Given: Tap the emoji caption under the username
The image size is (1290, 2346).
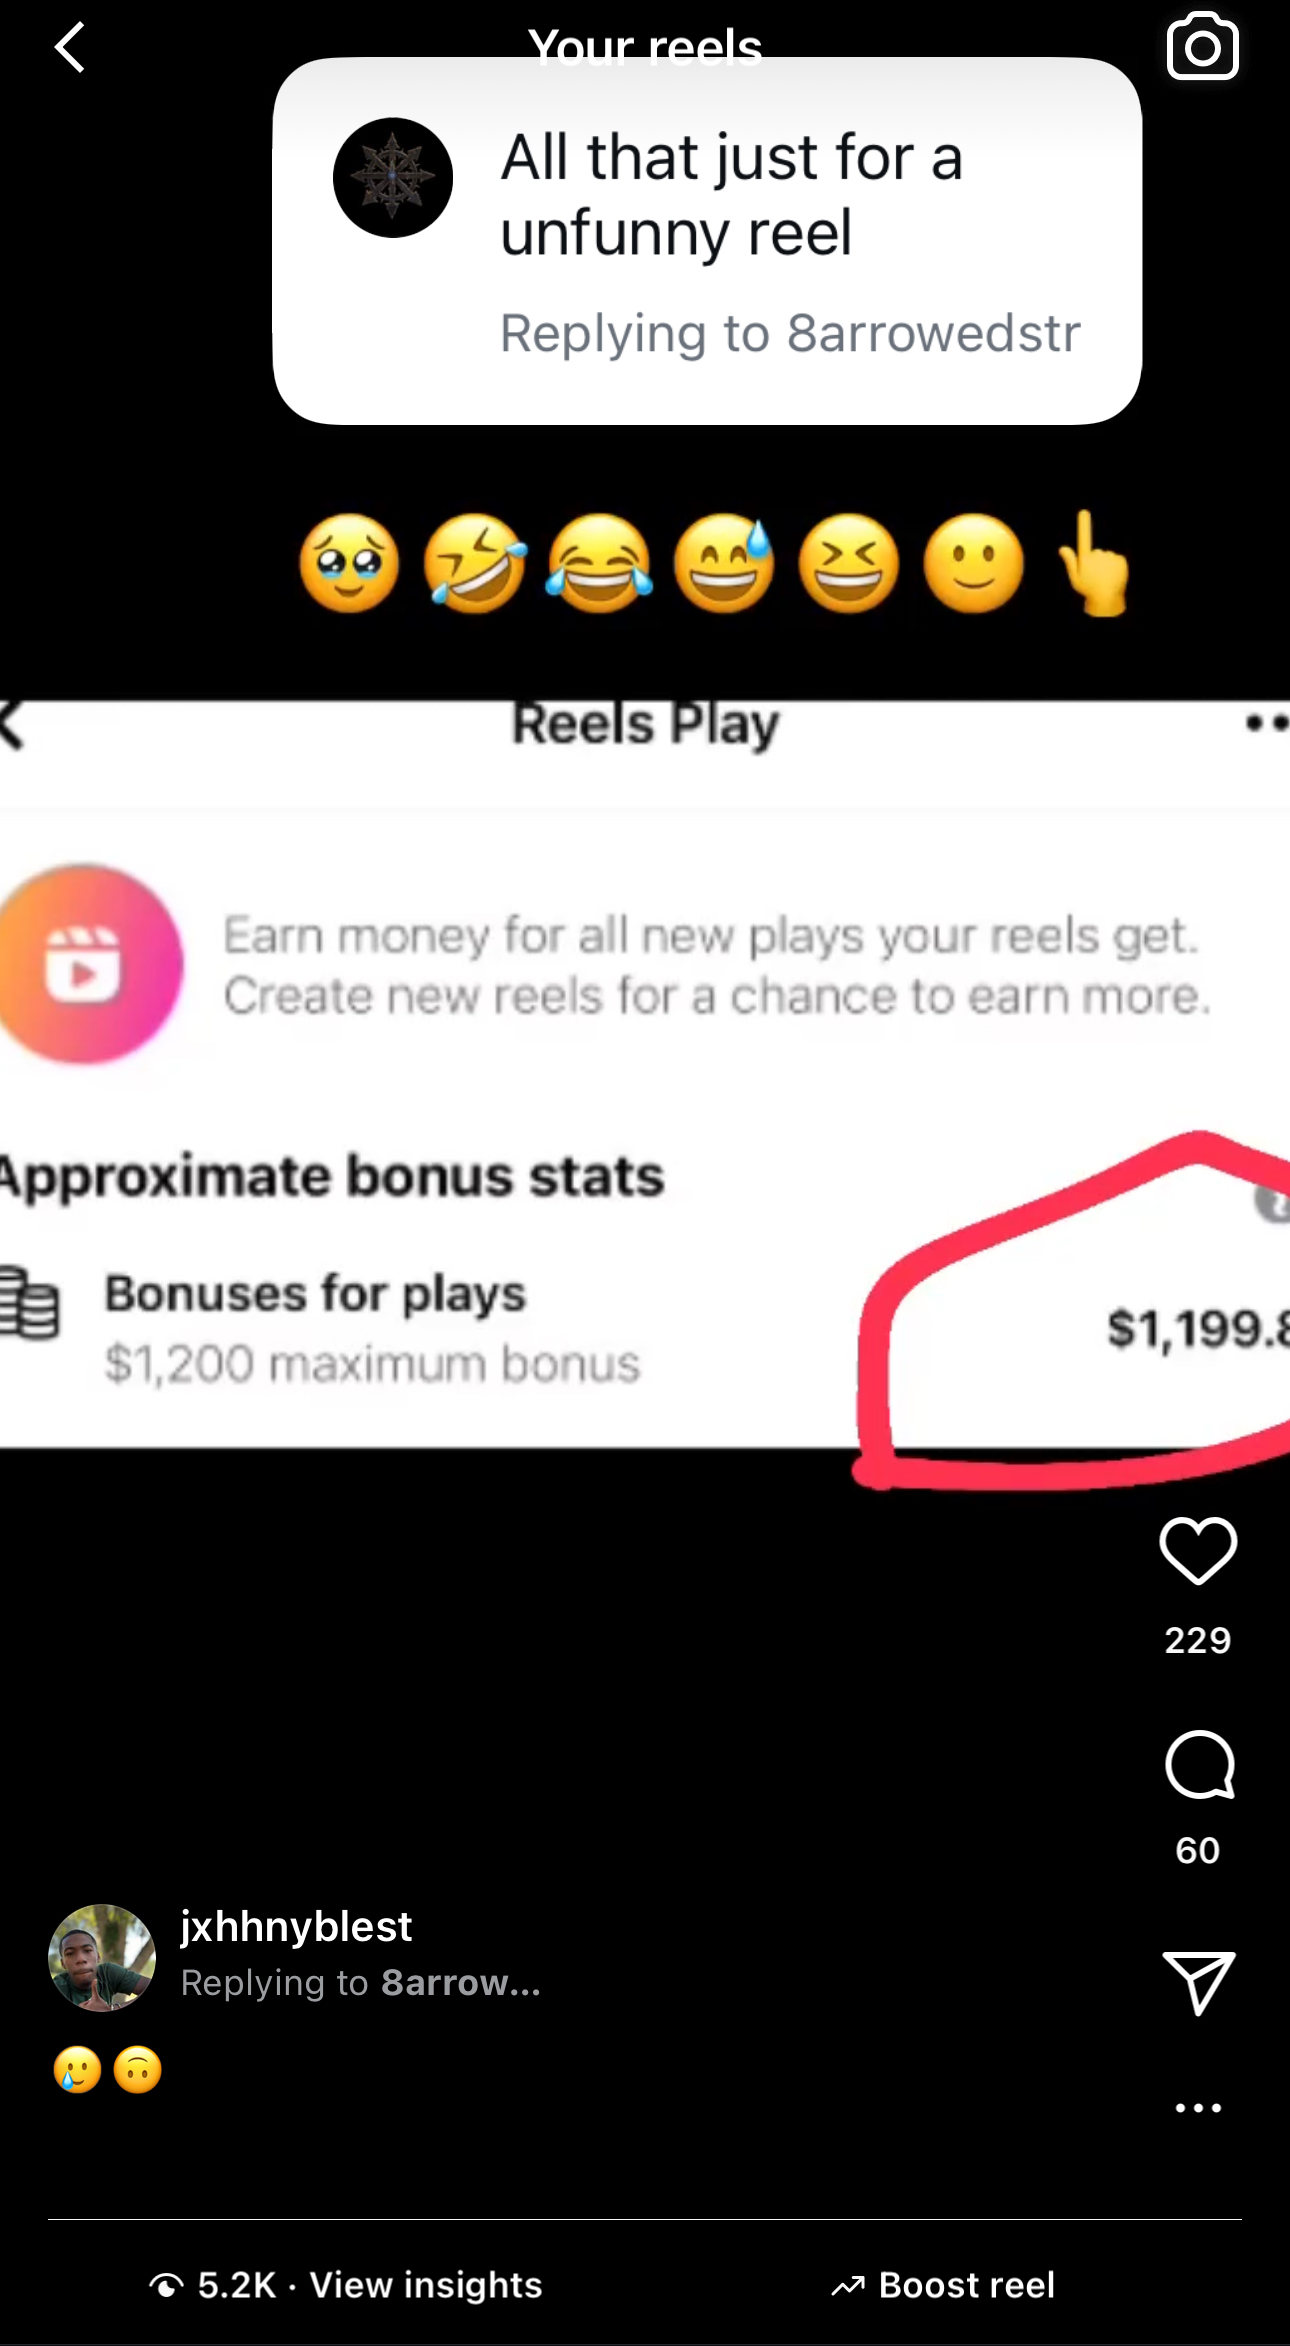Looking at the screenshot, I should click(x=108, y=2070).
